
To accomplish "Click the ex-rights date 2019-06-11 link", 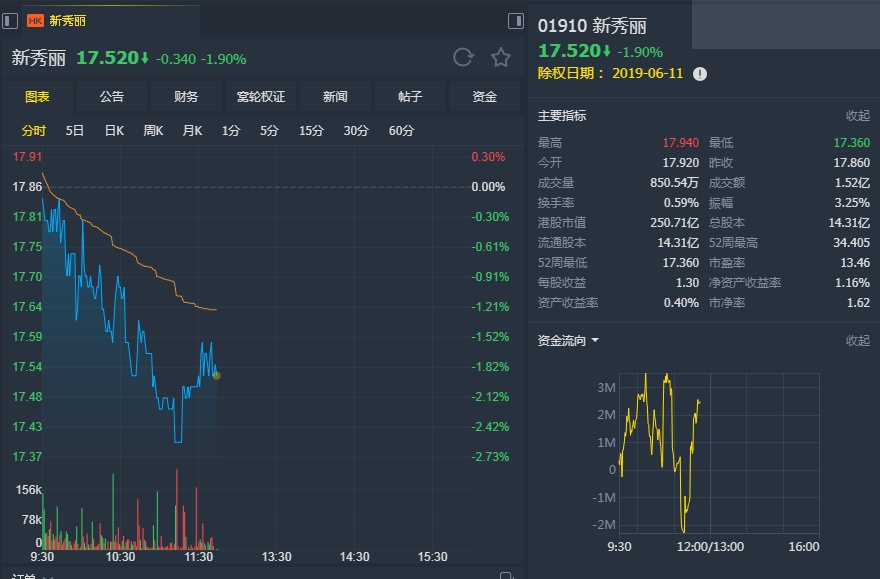I will [647, 74].
